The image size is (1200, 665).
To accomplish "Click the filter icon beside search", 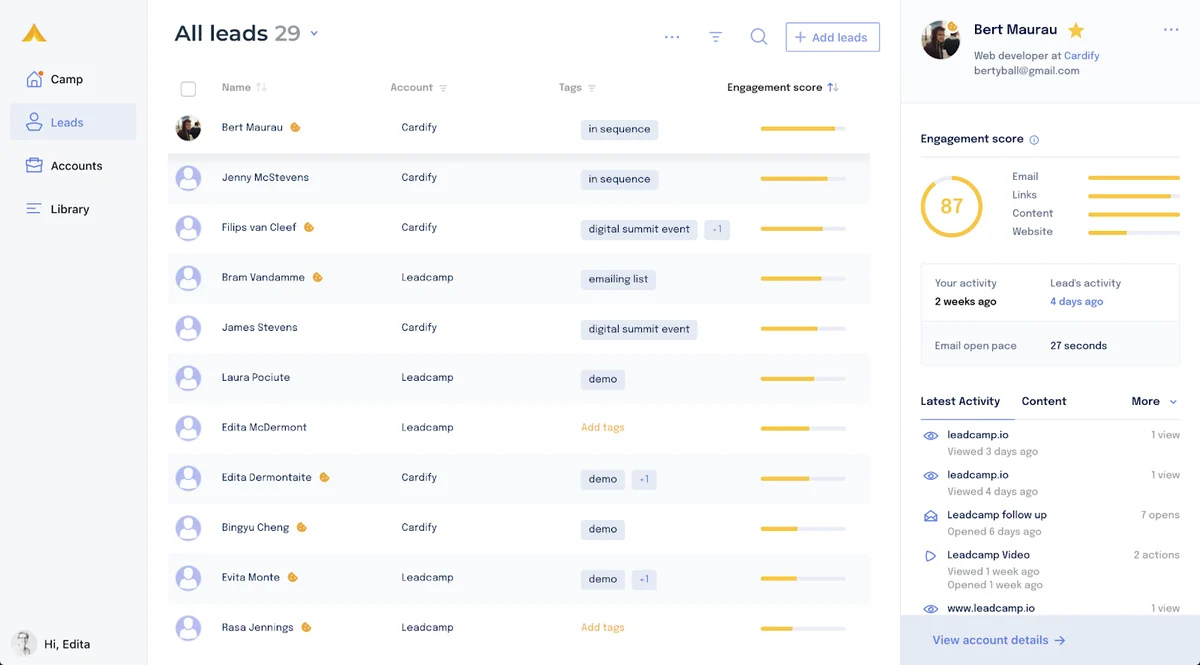I will coord(716,37).
